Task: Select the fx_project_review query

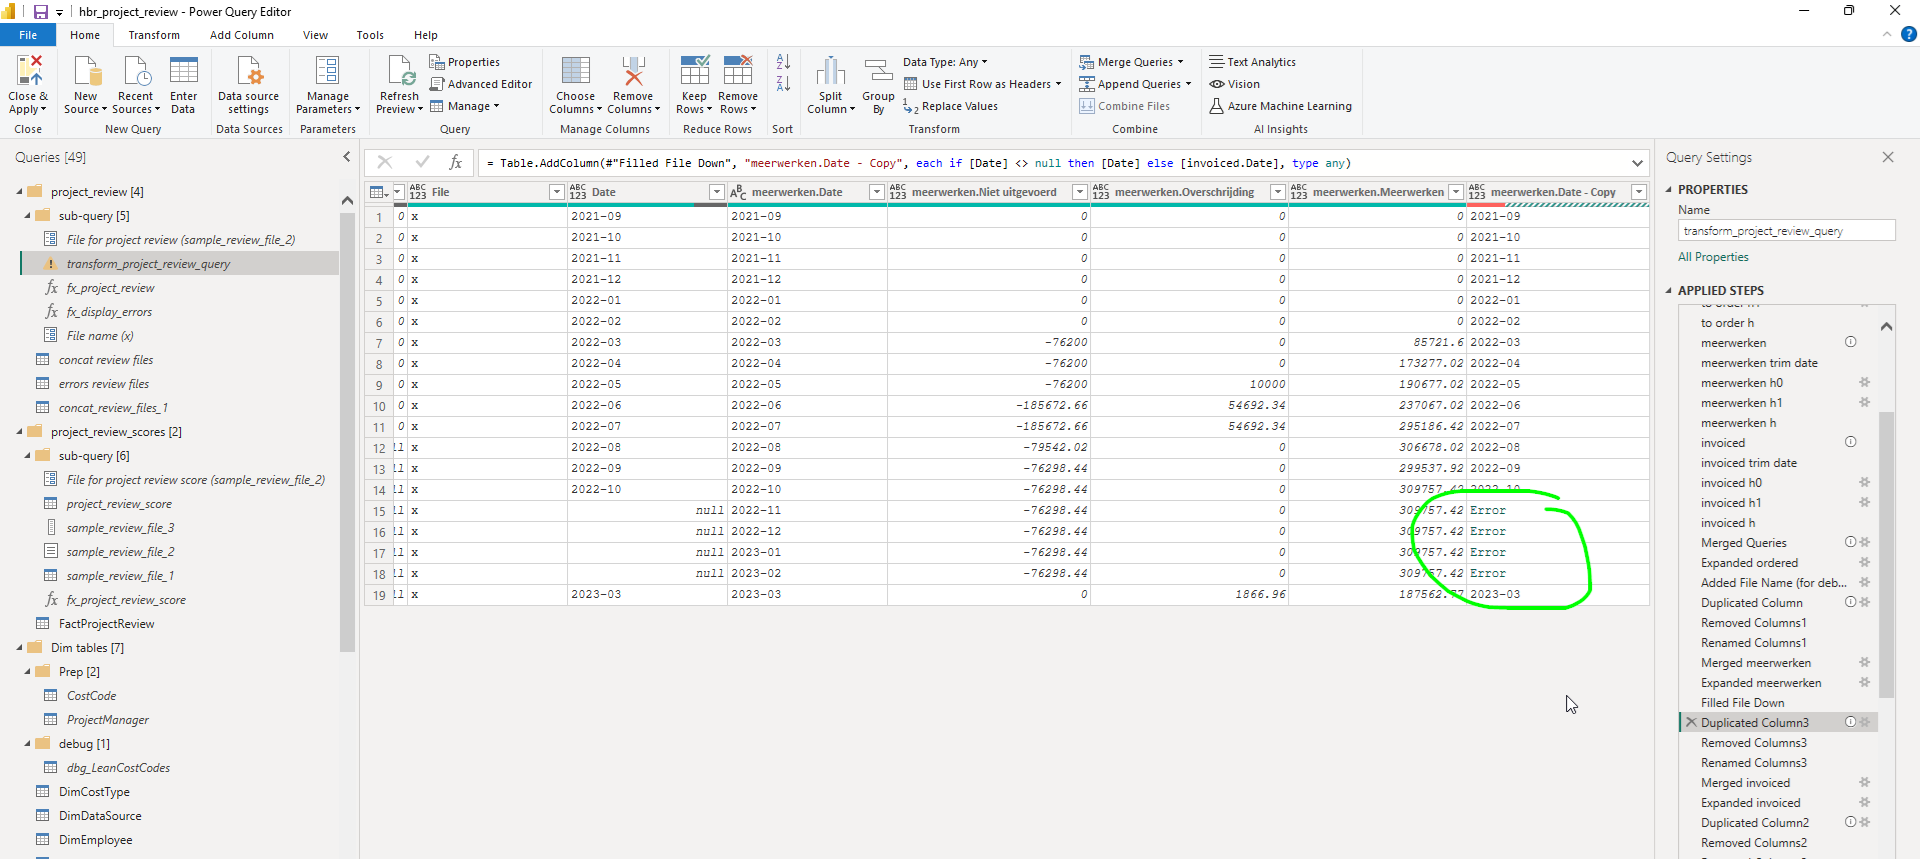Action: (110, 288)
